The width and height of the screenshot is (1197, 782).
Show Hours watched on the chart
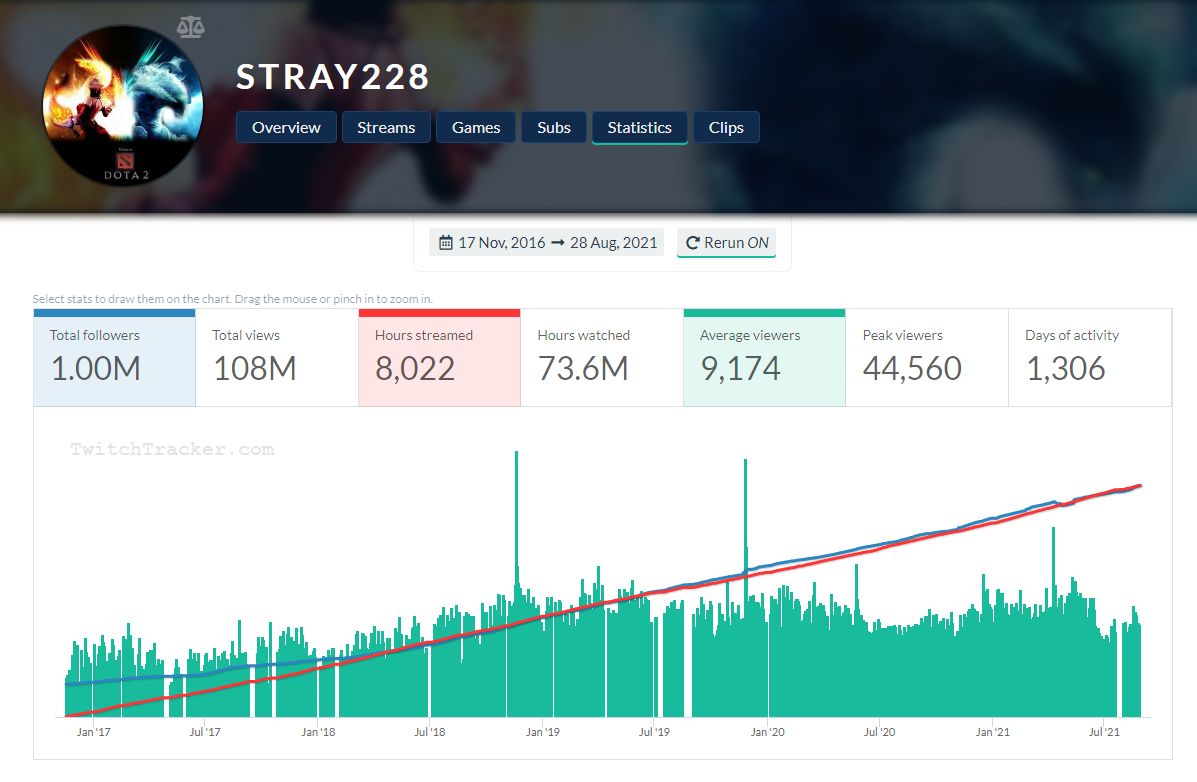(x=601, y=357)
